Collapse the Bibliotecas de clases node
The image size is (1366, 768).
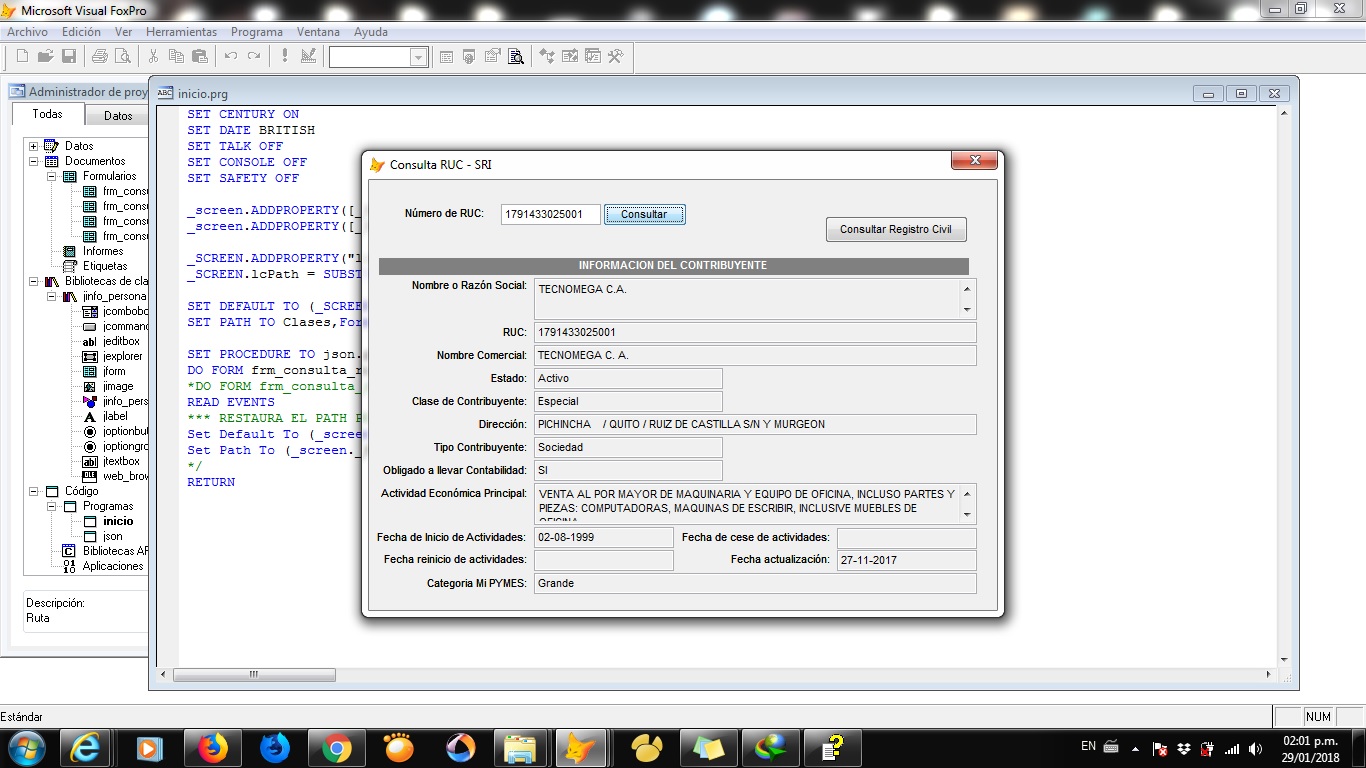[33, 281]
